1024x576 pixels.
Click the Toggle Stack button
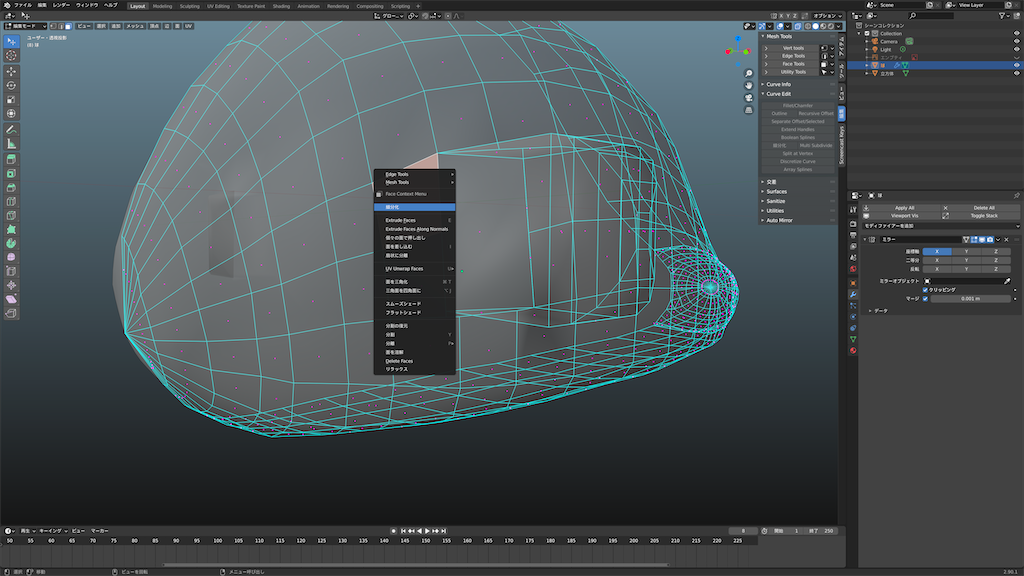980,216
